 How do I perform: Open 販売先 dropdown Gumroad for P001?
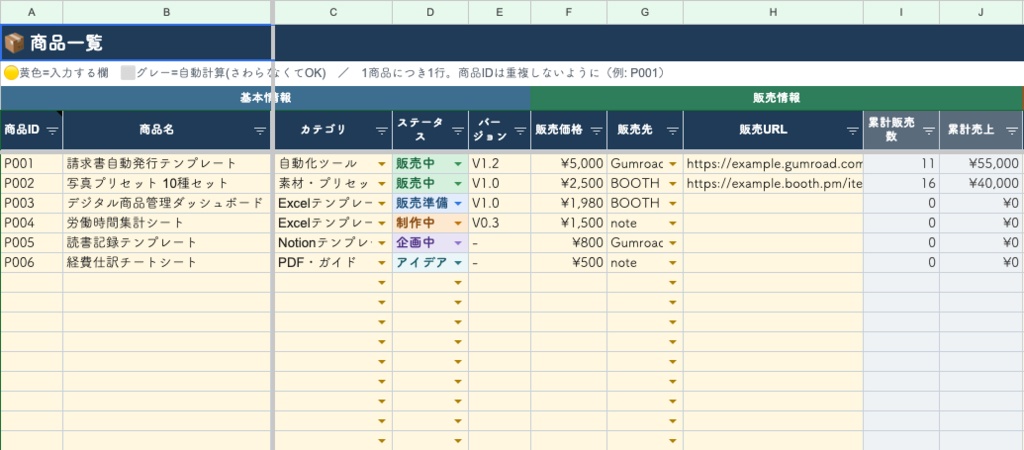(673, 163)
